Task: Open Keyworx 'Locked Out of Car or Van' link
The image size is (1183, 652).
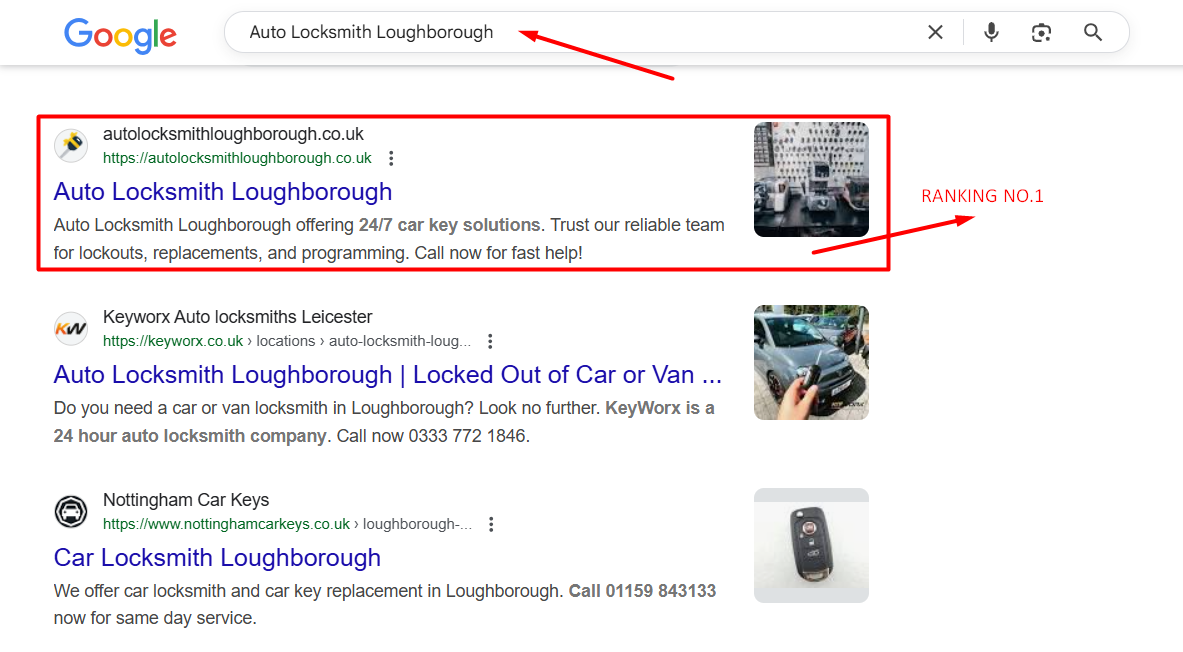Action: pos(387,374)
